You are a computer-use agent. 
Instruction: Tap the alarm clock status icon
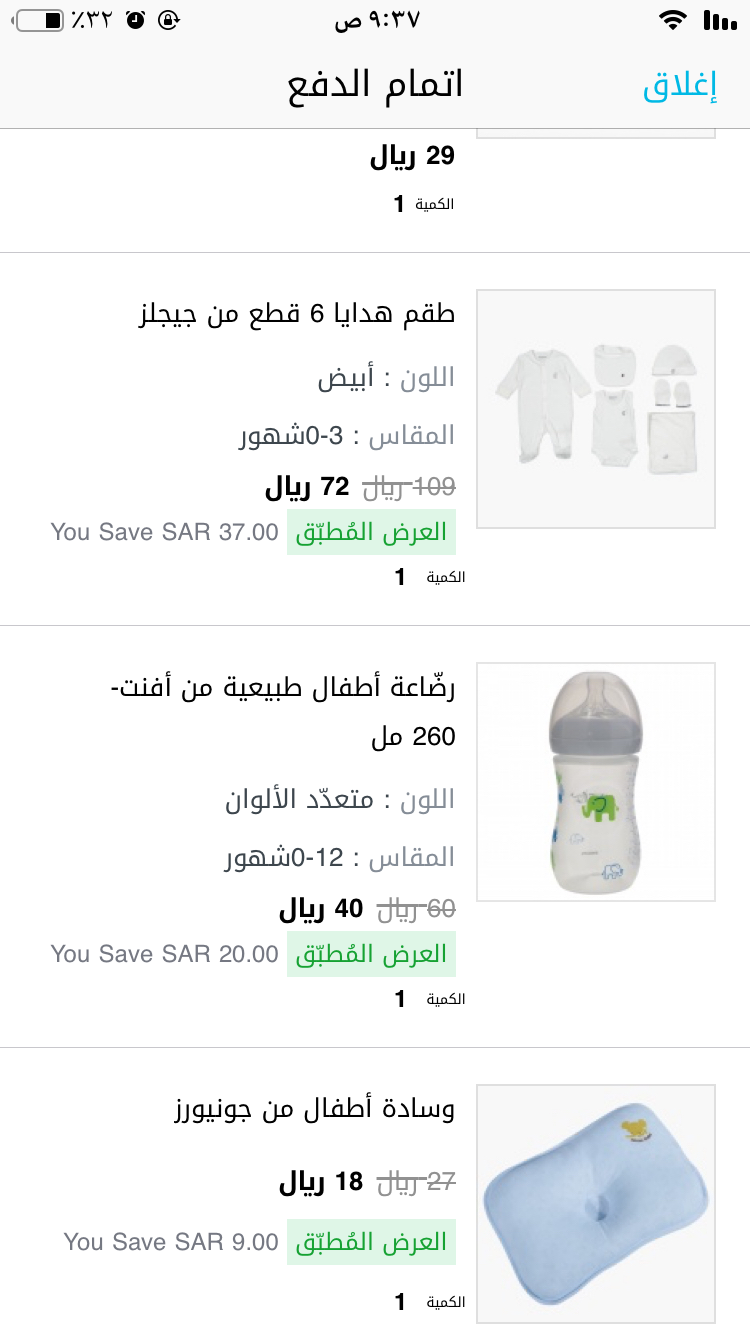point(136,20)
